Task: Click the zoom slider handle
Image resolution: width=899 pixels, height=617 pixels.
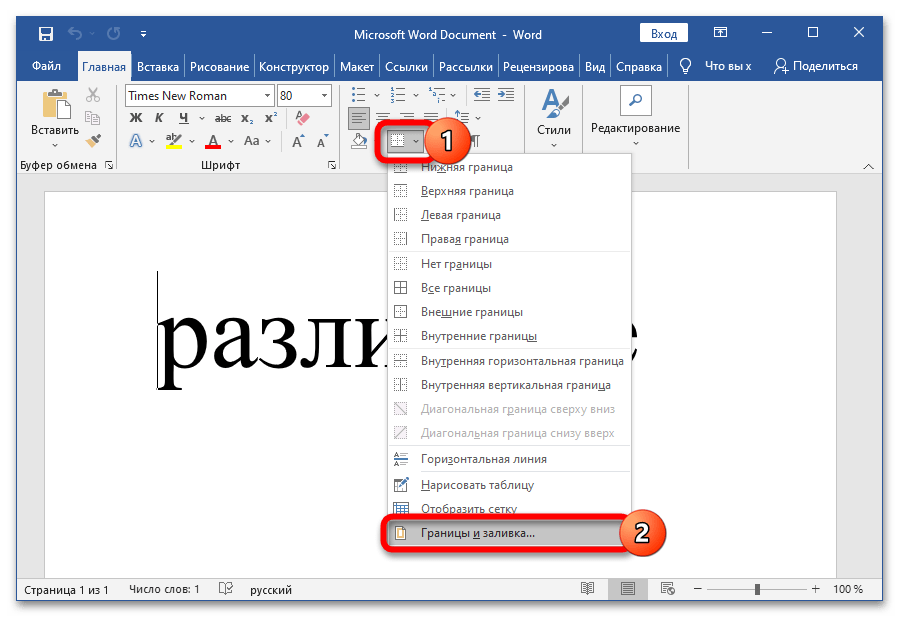Action: (x=757, y=589)
